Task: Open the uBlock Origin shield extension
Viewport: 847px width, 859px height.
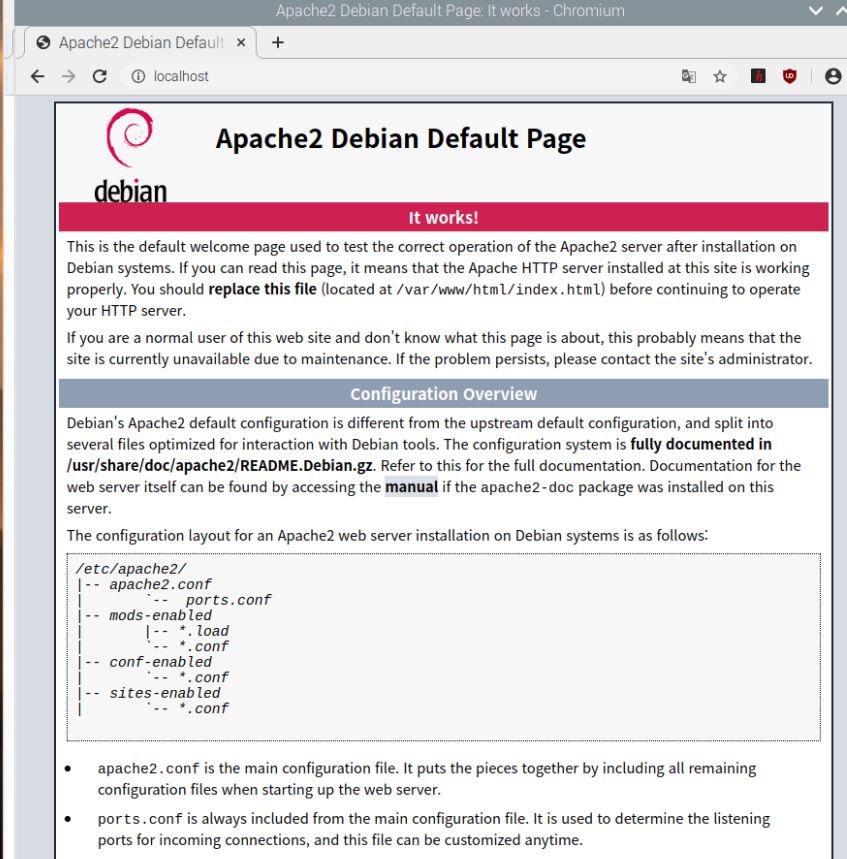Action: [x=789, y=76]
